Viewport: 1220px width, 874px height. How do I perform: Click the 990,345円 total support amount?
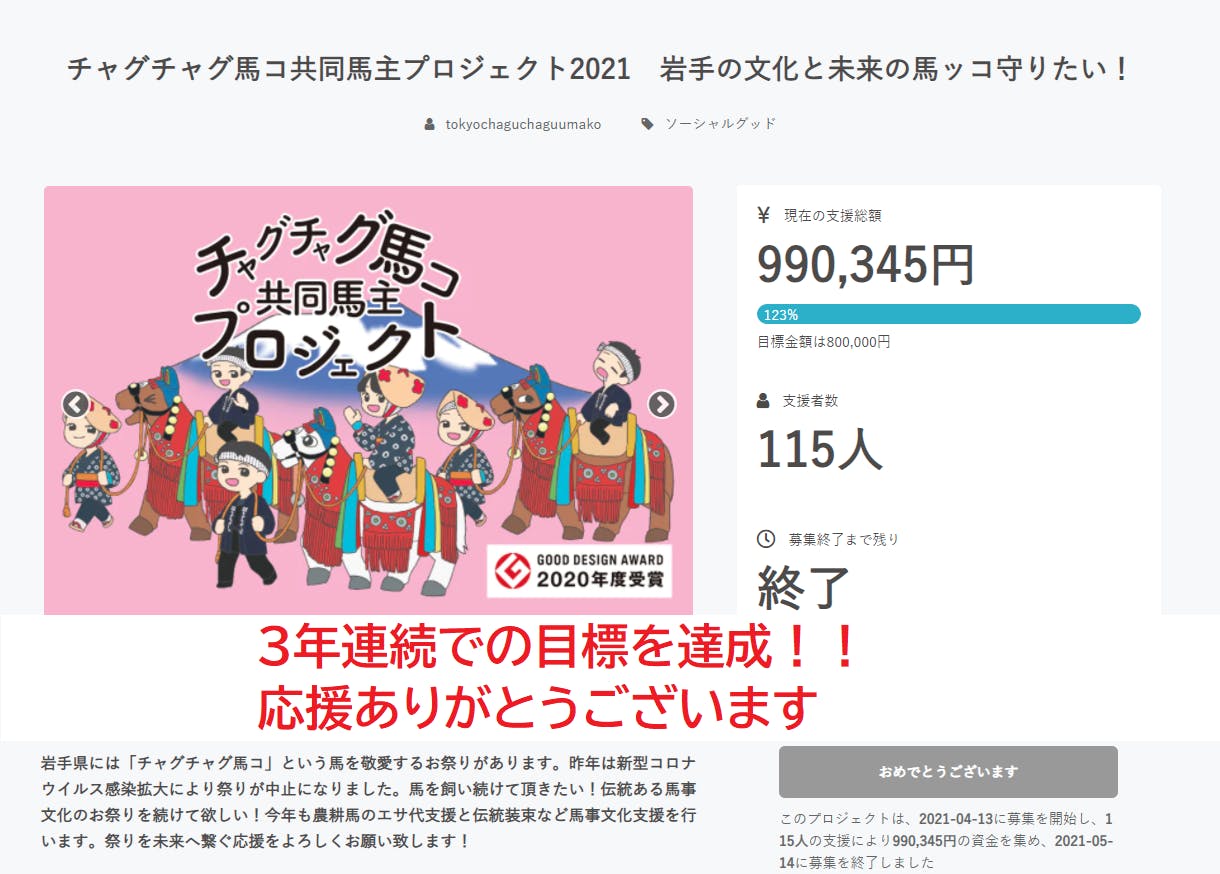click(866, 265)
